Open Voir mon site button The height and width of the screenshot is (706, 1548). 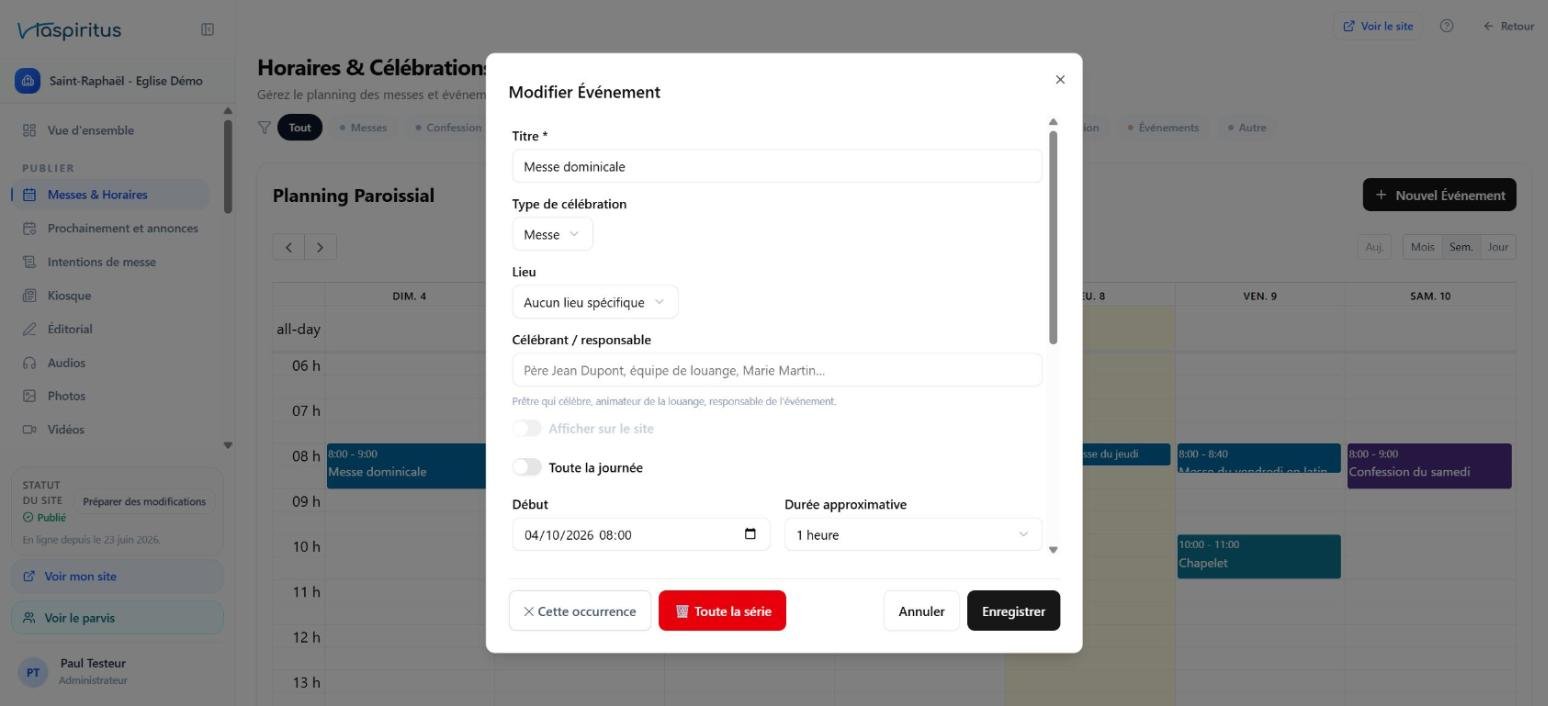point(118,576)
